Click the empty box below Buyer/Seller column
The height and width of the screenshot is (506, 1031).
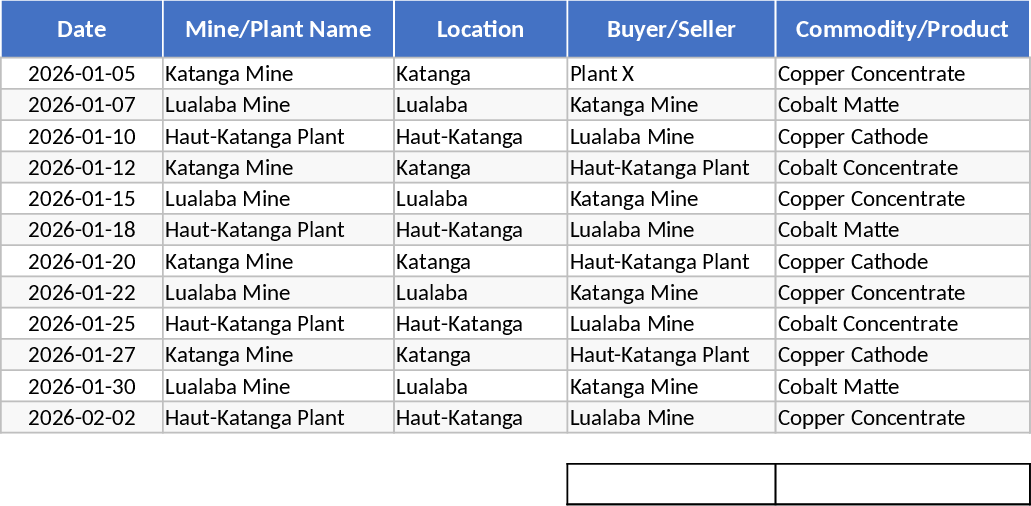point(671,484)
